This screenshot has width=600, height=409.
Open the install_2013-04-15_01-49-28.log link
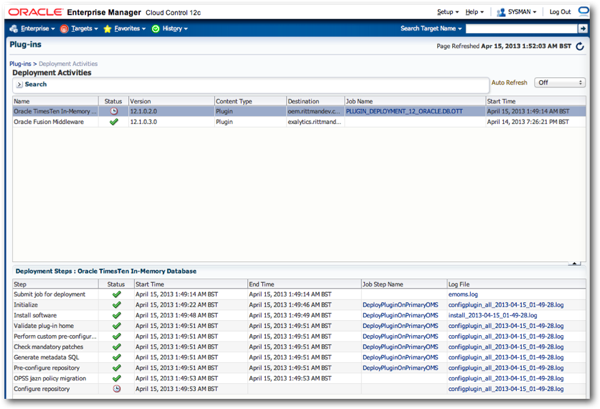[492, 315]
